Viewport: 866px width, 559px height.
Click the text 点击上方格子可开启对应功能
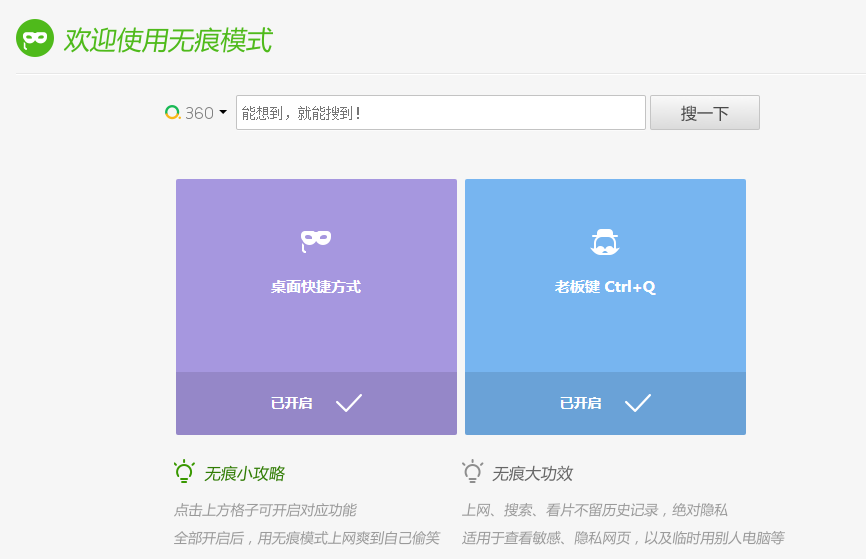pyautogui.click(x=265, y=510)
